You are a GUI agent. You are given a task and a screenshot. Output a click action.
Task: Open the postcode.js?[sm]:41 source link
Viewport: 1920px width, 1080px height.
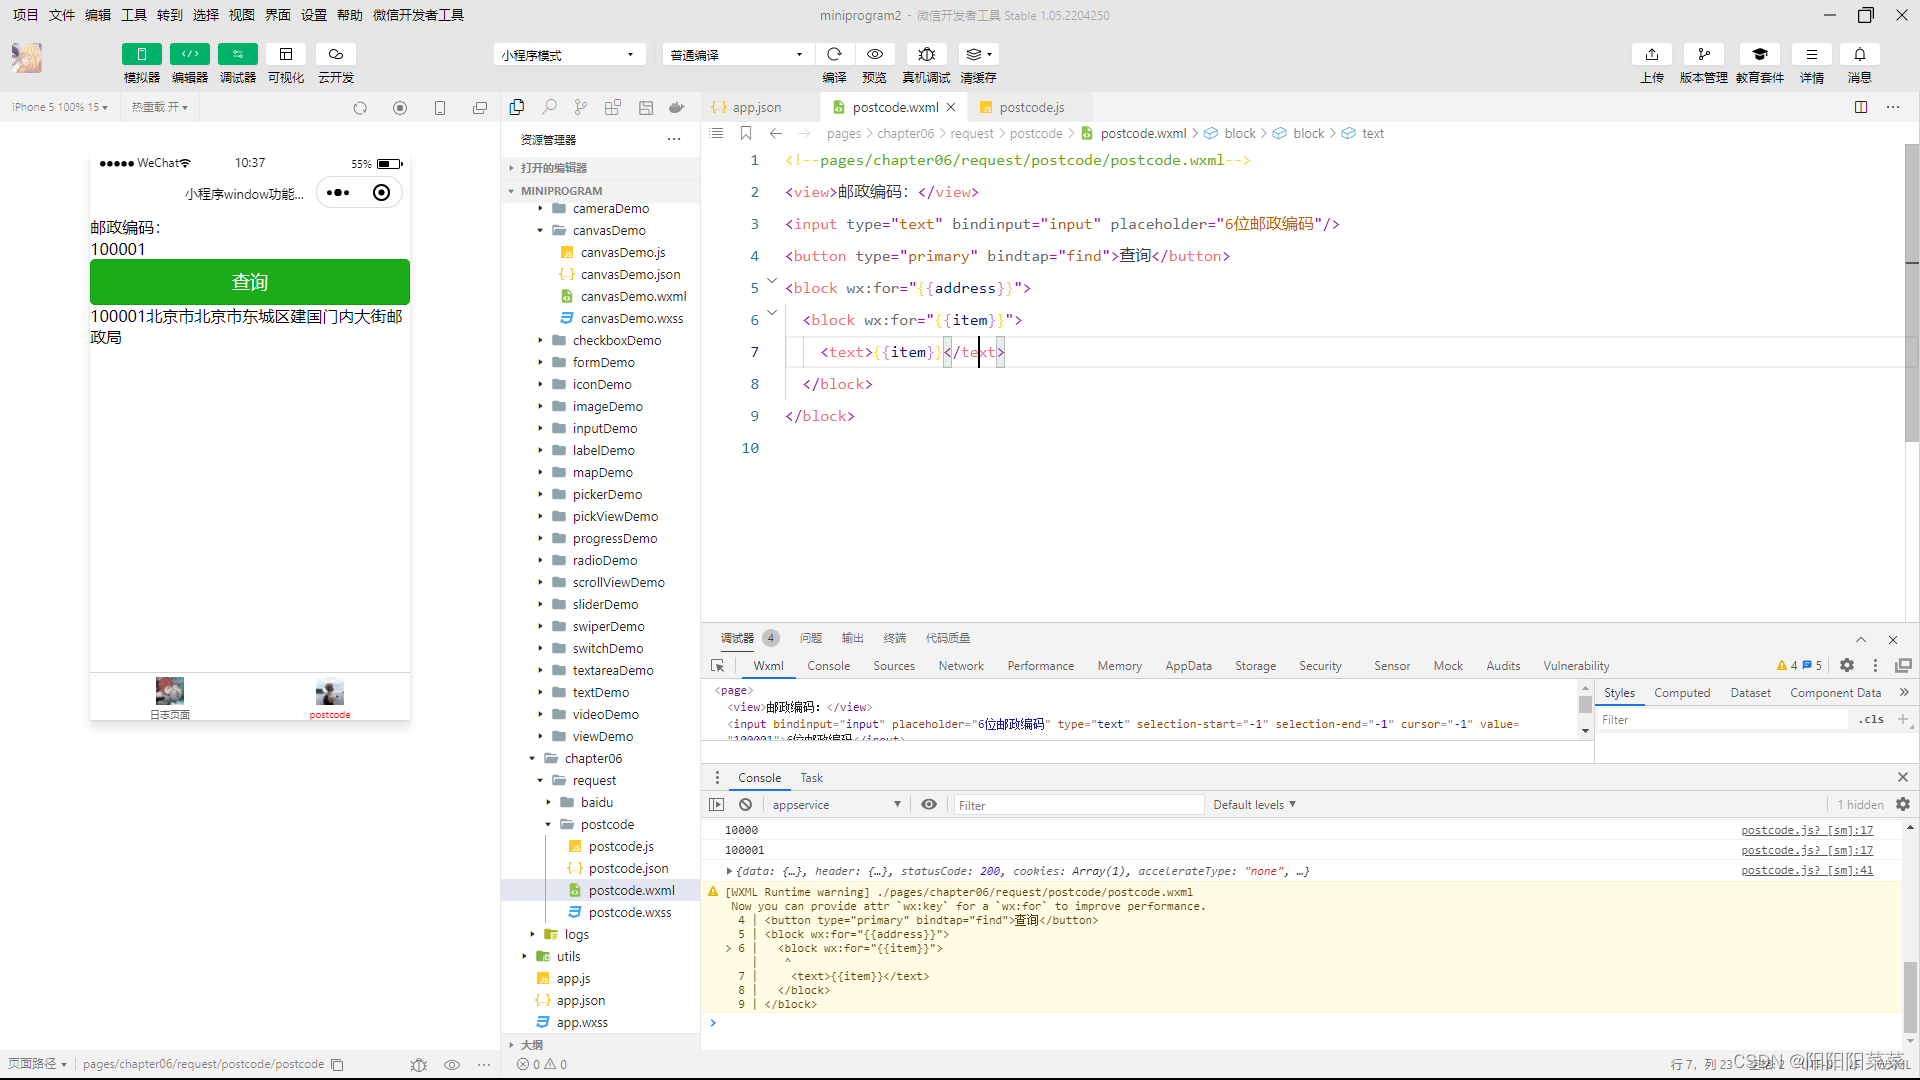pyautogui.click(x=1806, y=871)
